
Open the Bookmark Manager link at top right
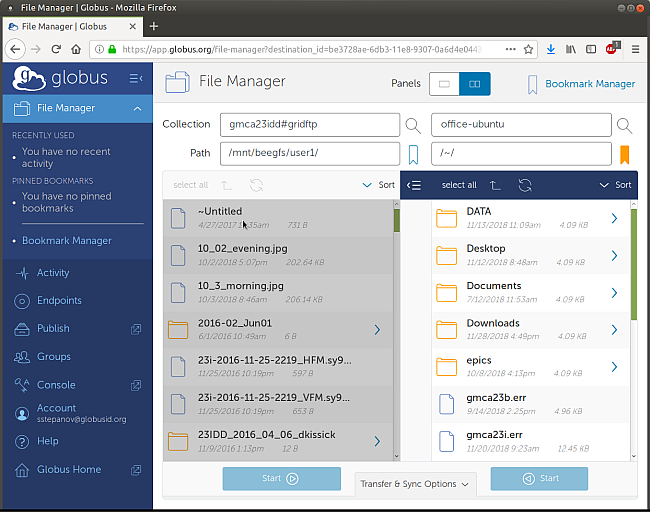590,84
